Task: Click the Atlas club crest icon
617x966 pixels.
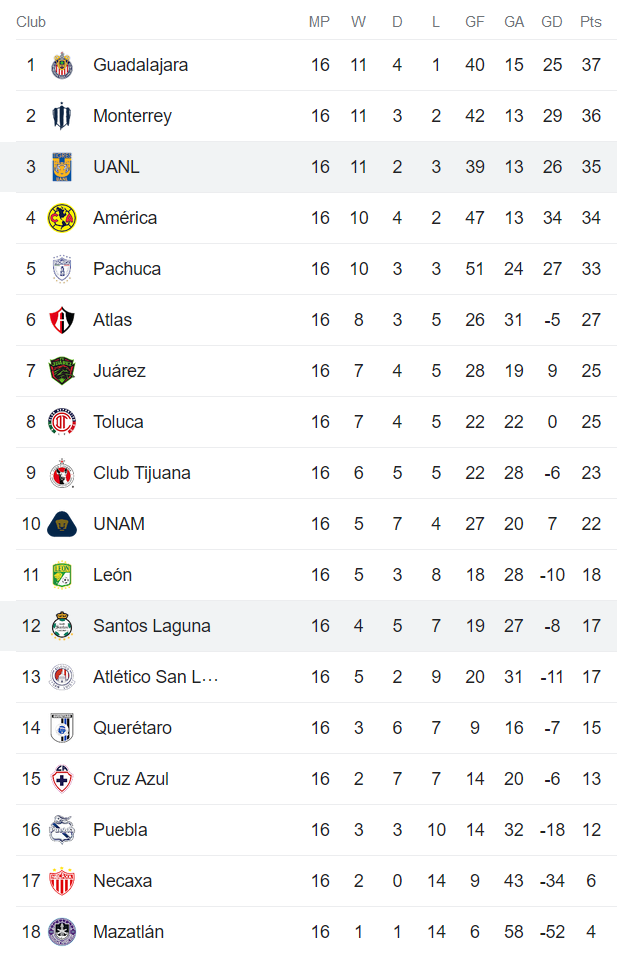Action: [x=62, y=320]
